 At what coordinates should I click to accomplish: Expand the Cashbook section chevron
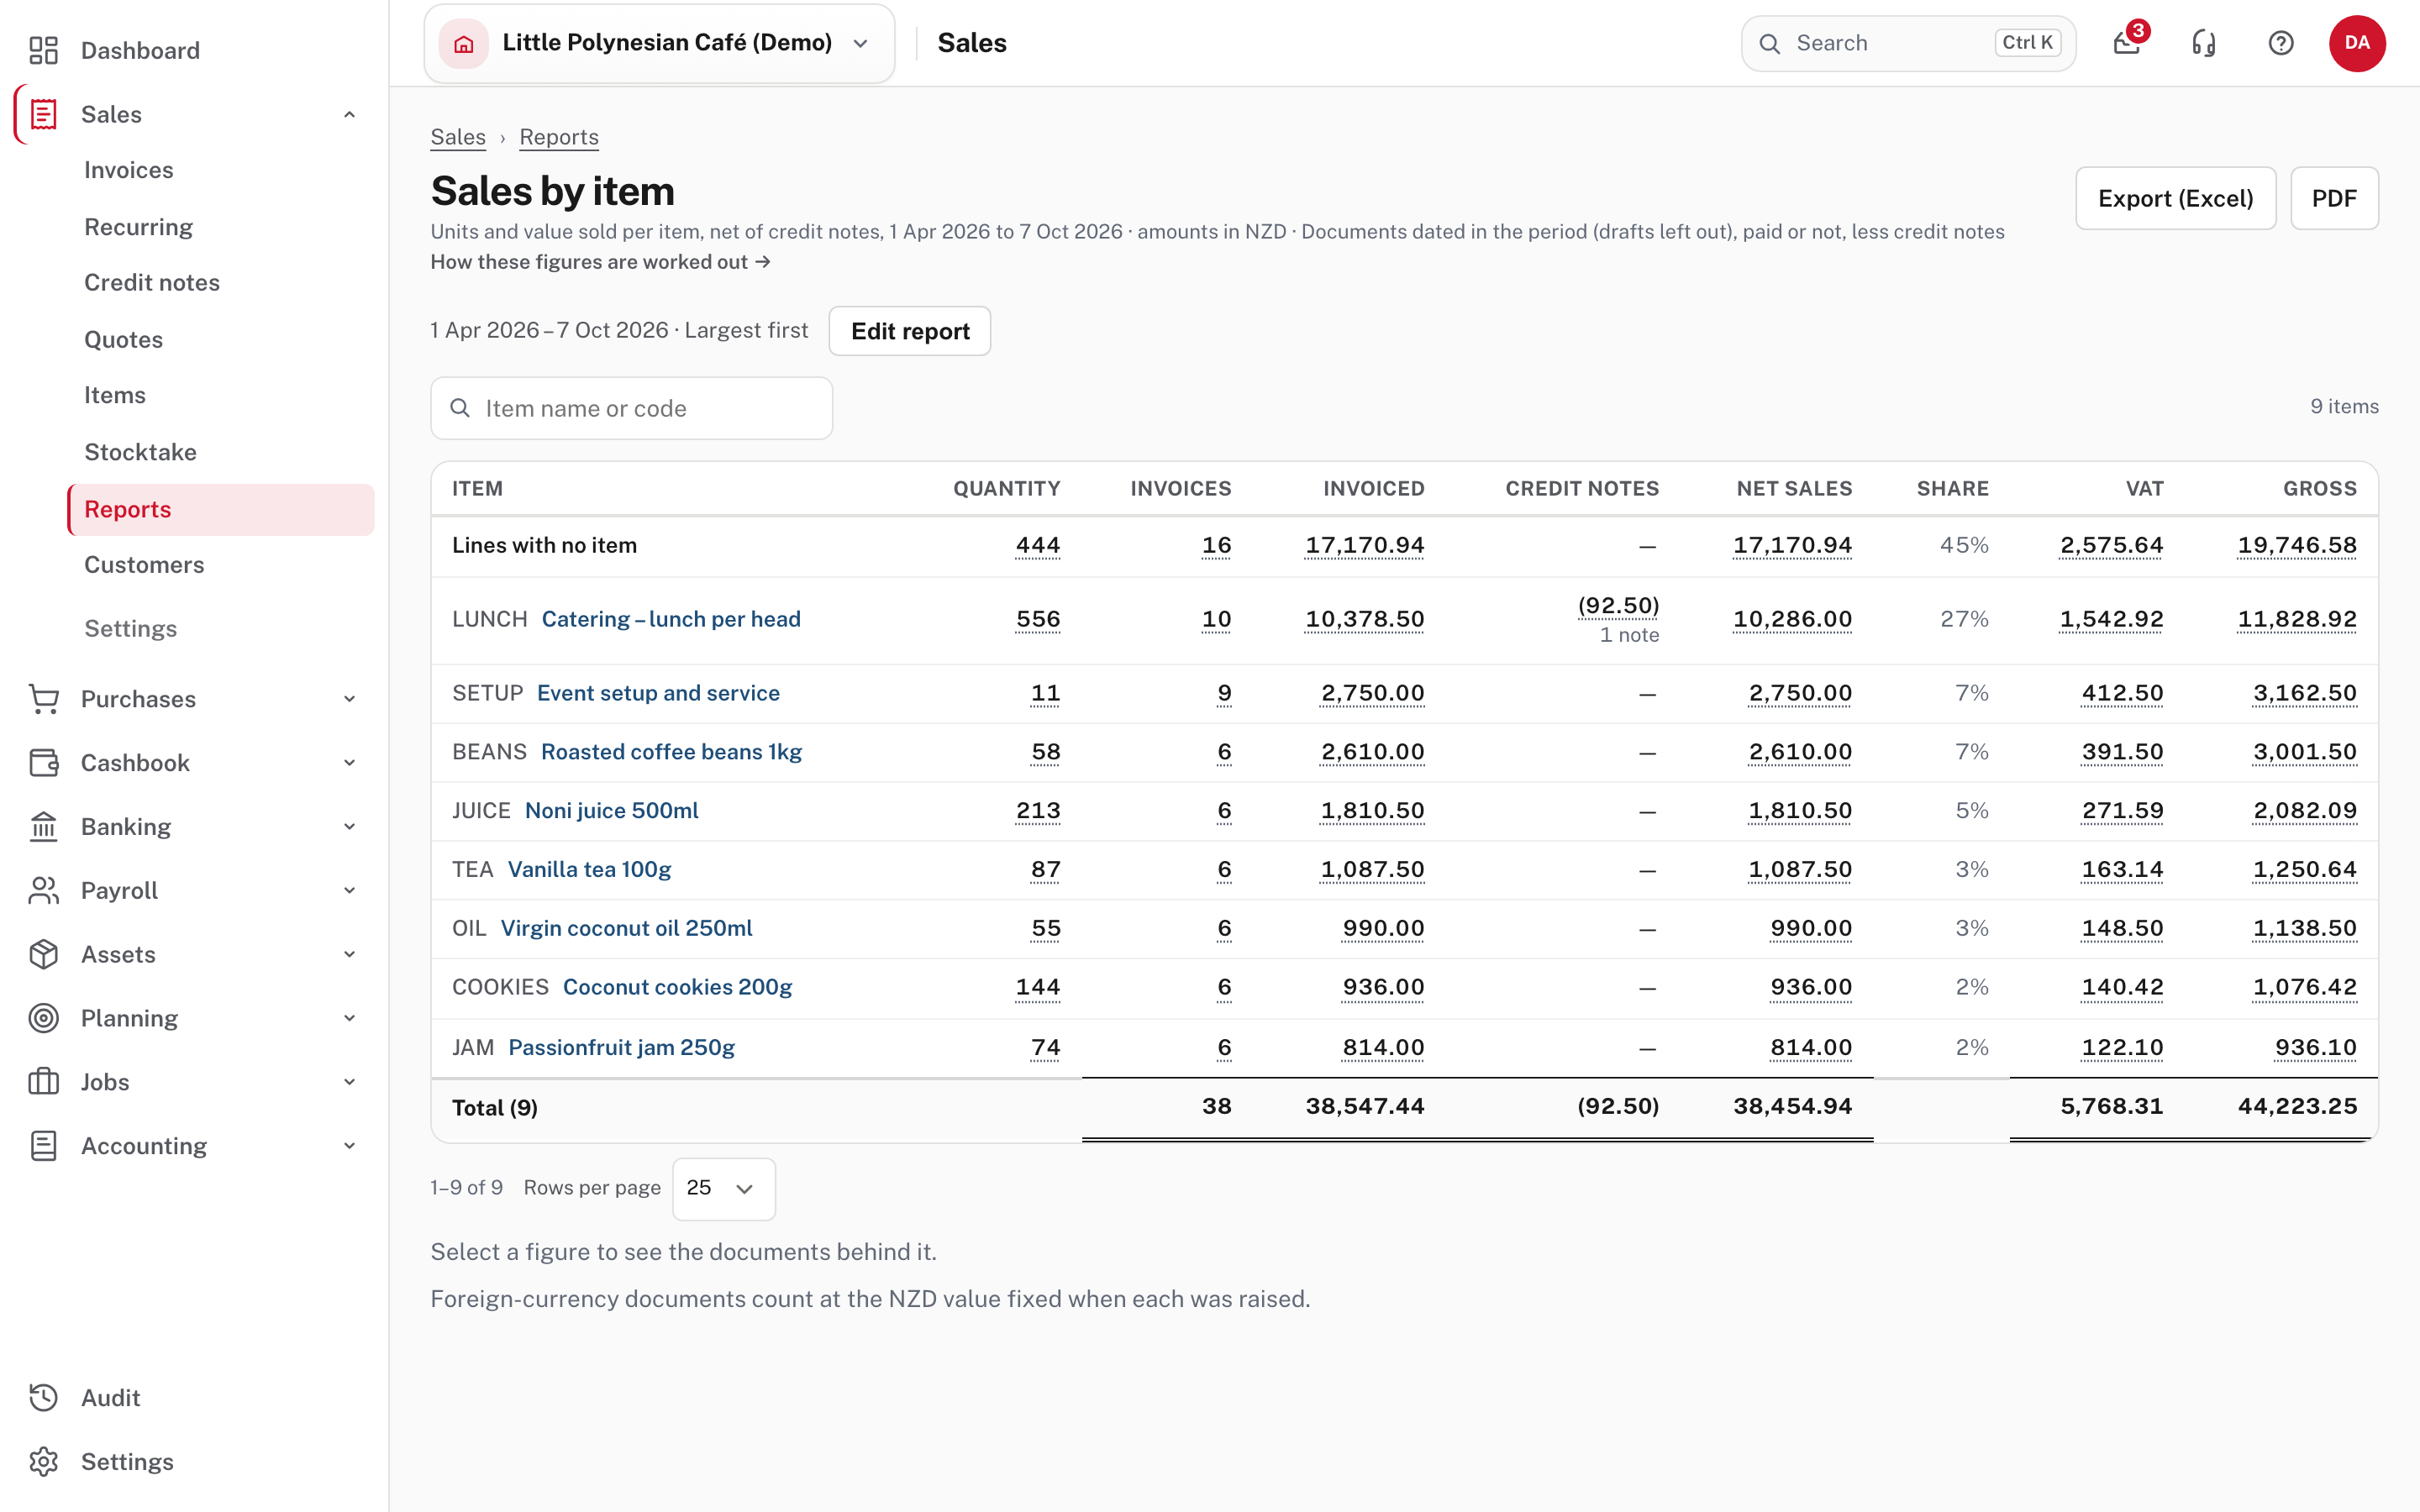click(x=350, y=763)
